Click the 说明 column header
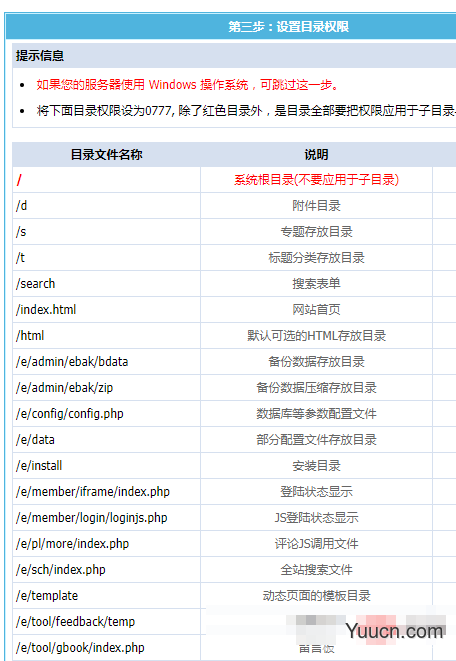 pyautogui.click(x=316, y=155)
